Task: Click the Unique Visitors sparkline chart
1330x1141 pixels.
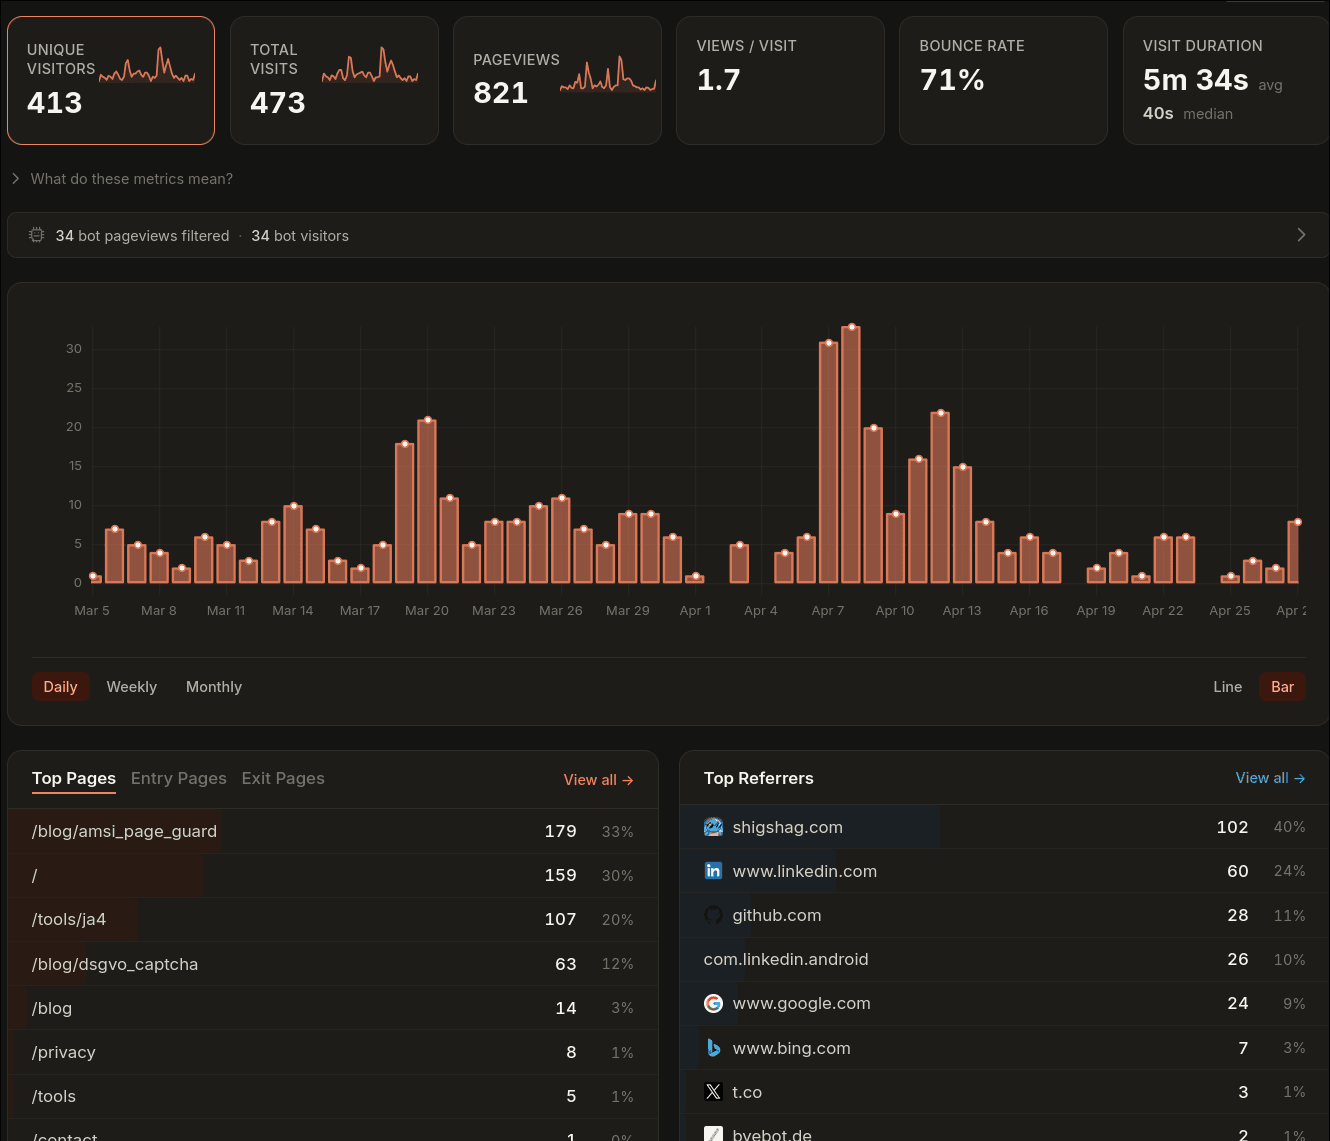Action: coord(148,66)
